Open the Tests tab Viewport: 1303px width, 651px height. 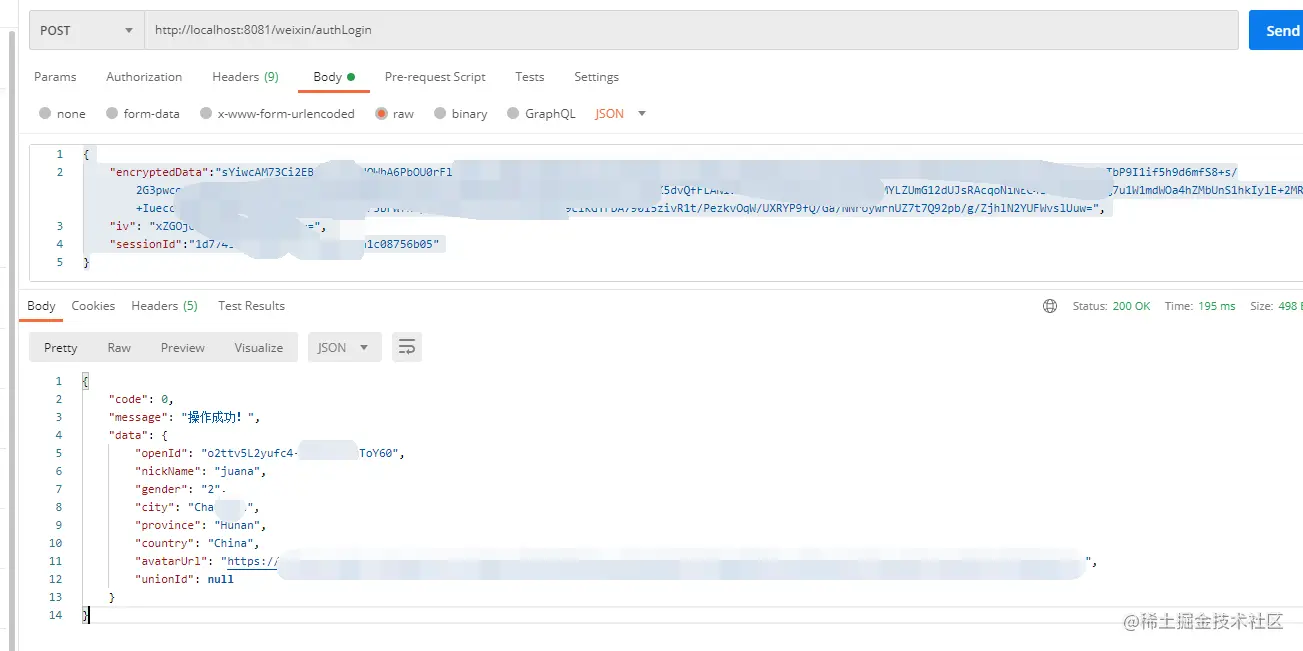(x=530, y=77)
